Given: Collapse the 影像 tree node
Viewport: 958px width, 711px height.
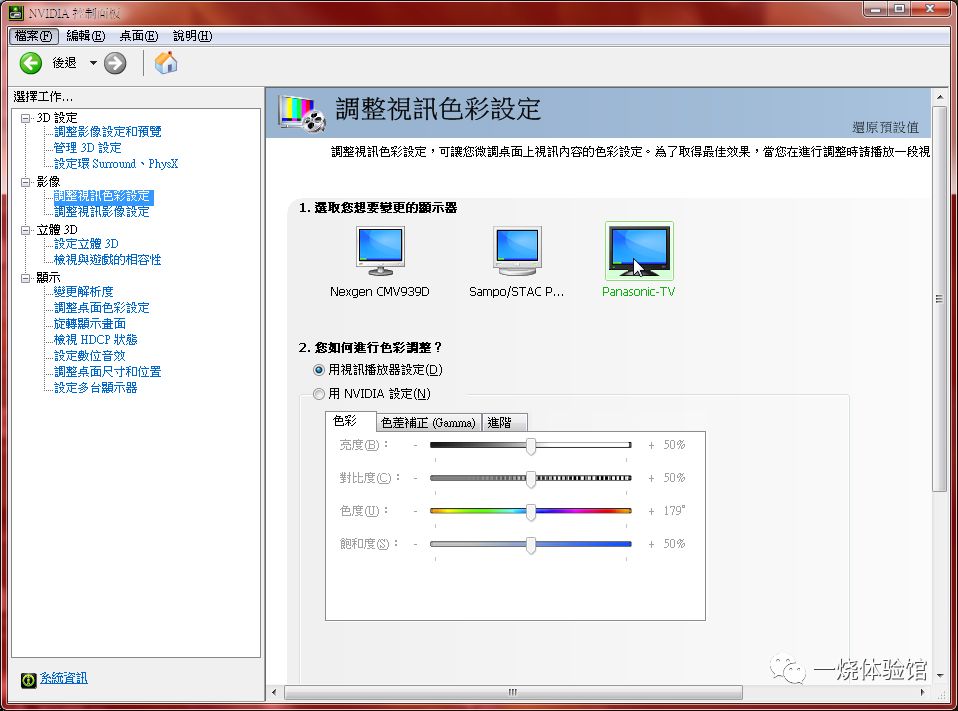Looking at the screenshot, I should click(25, 182).
